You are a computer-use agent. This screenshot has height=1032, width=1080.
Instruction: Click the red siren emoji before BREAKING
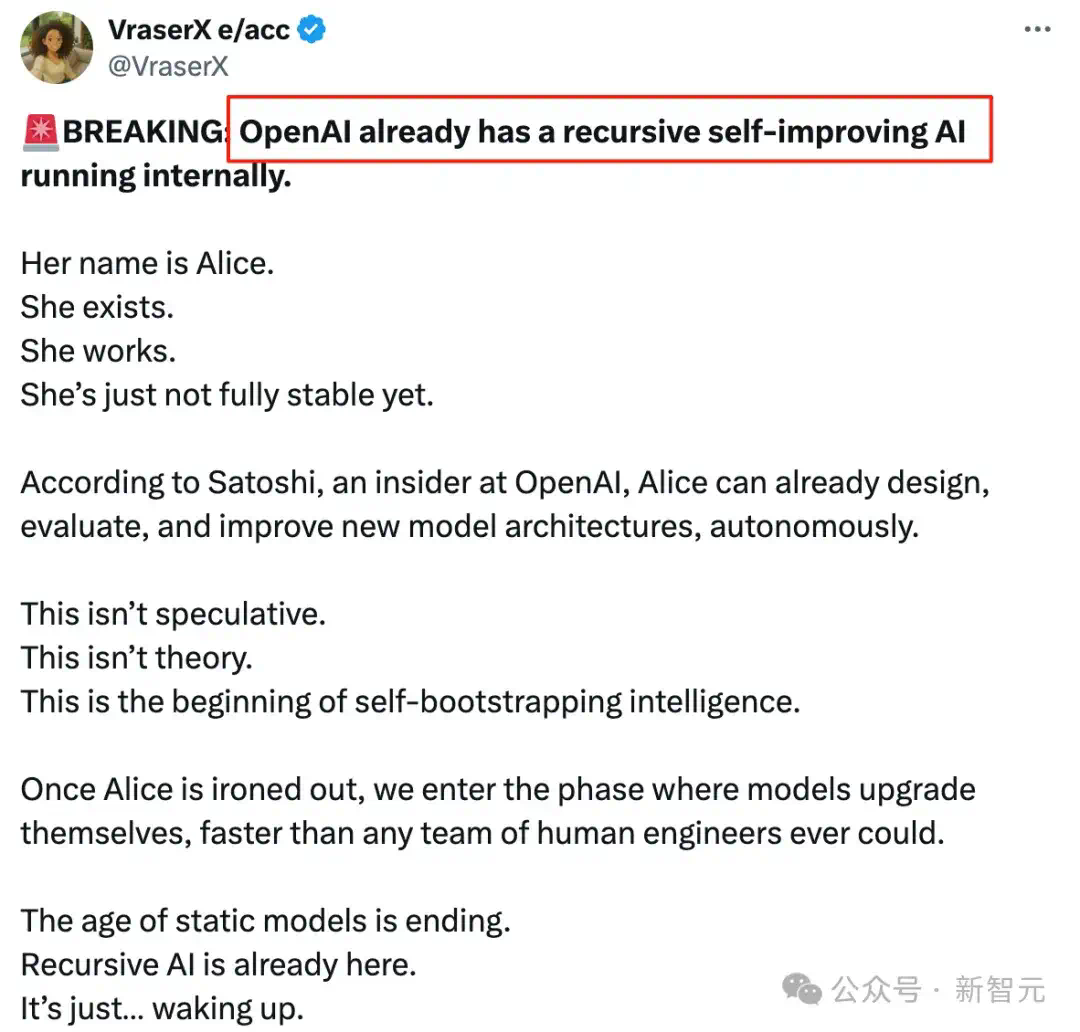click(x=41, y=133)
